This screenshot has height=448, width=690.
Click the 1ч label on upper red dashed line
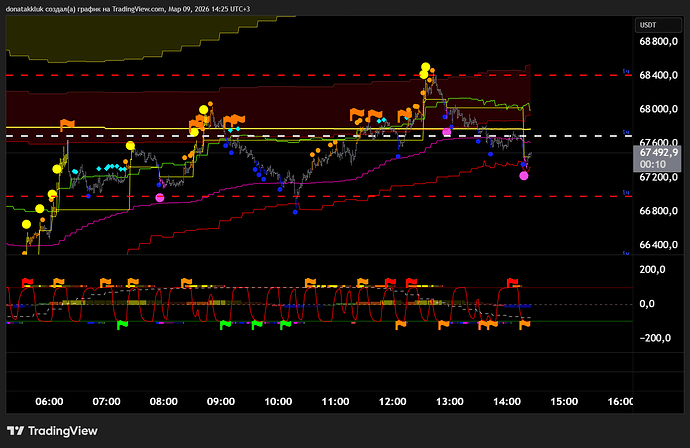coord(626,73)
